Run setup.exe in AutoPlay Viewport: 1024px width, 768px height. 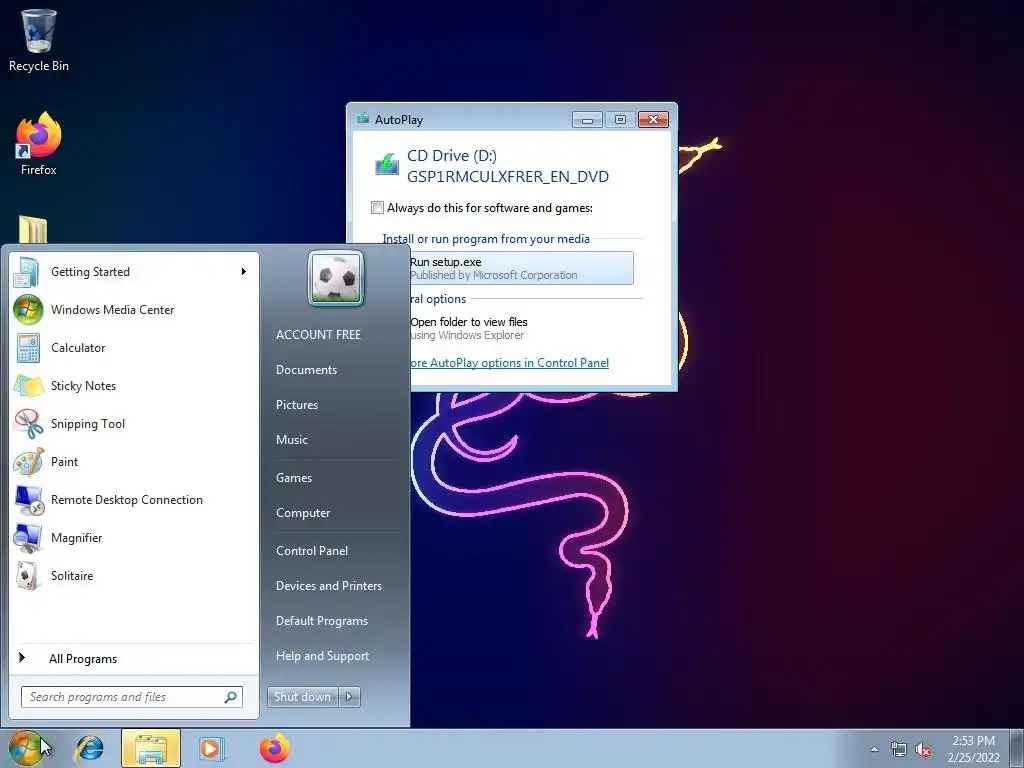(x=521, y=268)
